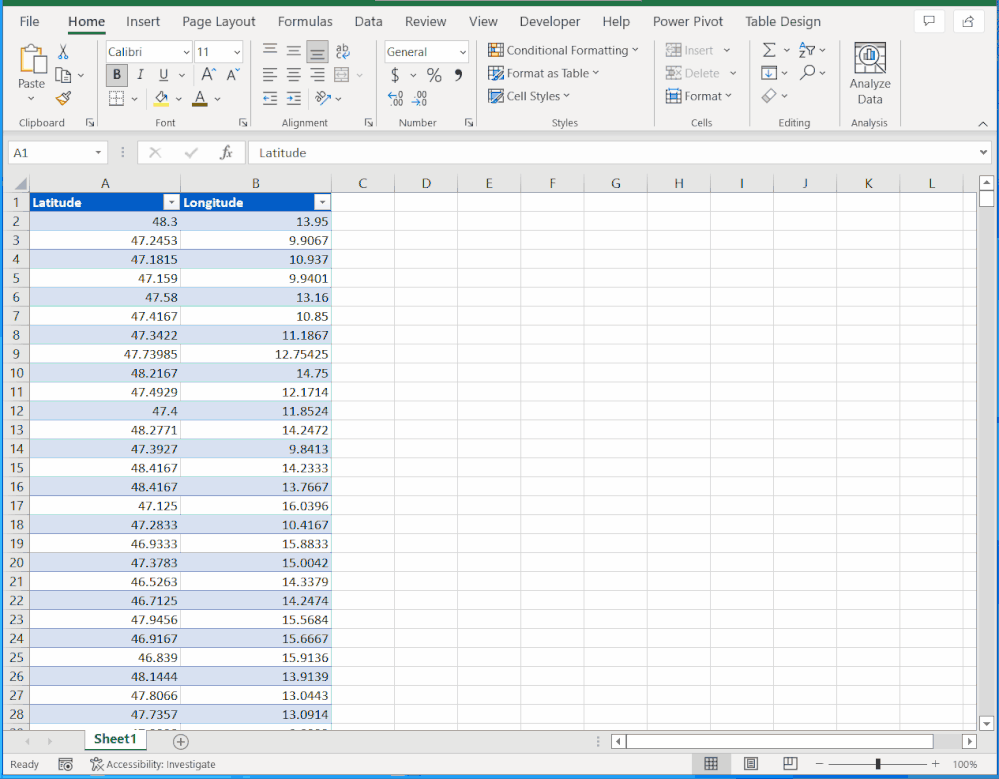Switch to the Page Layout tab
This screenshot has height=779, width=999.
(219, 22)
